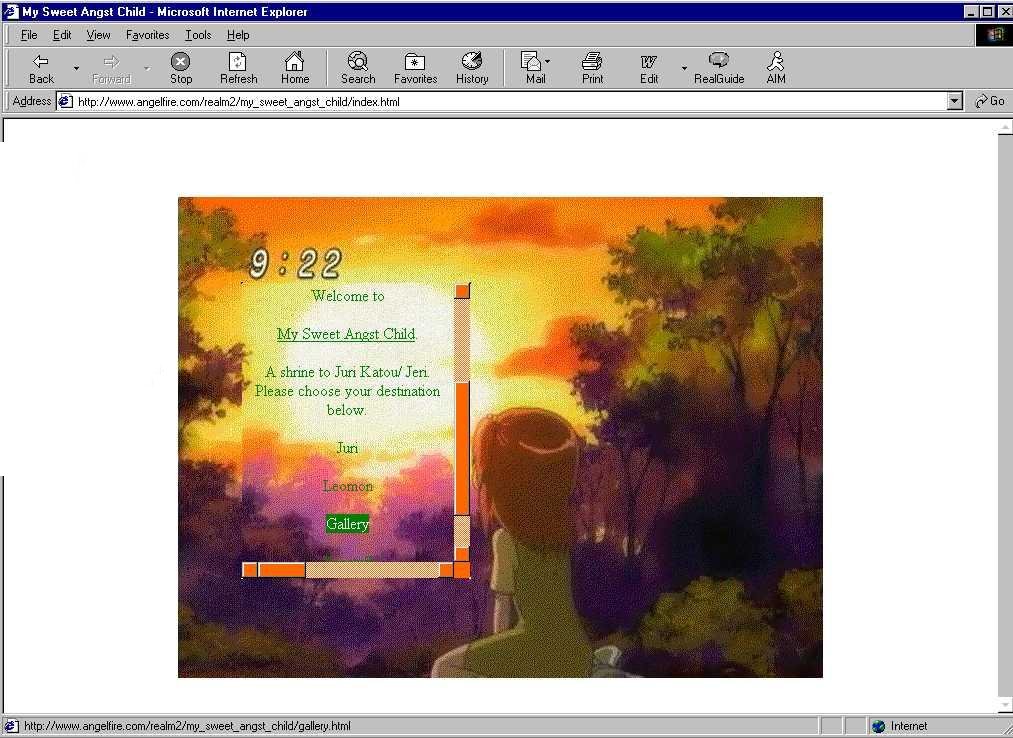Click the Internet zone globe in status bar
Screen dimensions: 1013x738
point(878,726)
